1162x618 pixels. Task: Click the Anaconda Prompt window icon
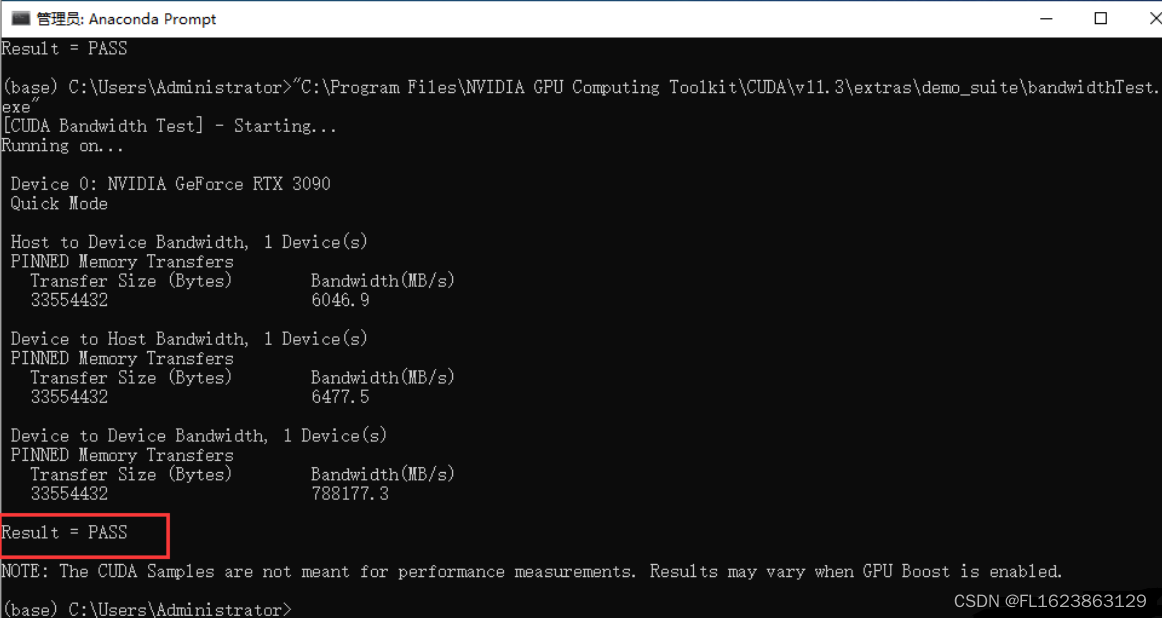(19, 19)
